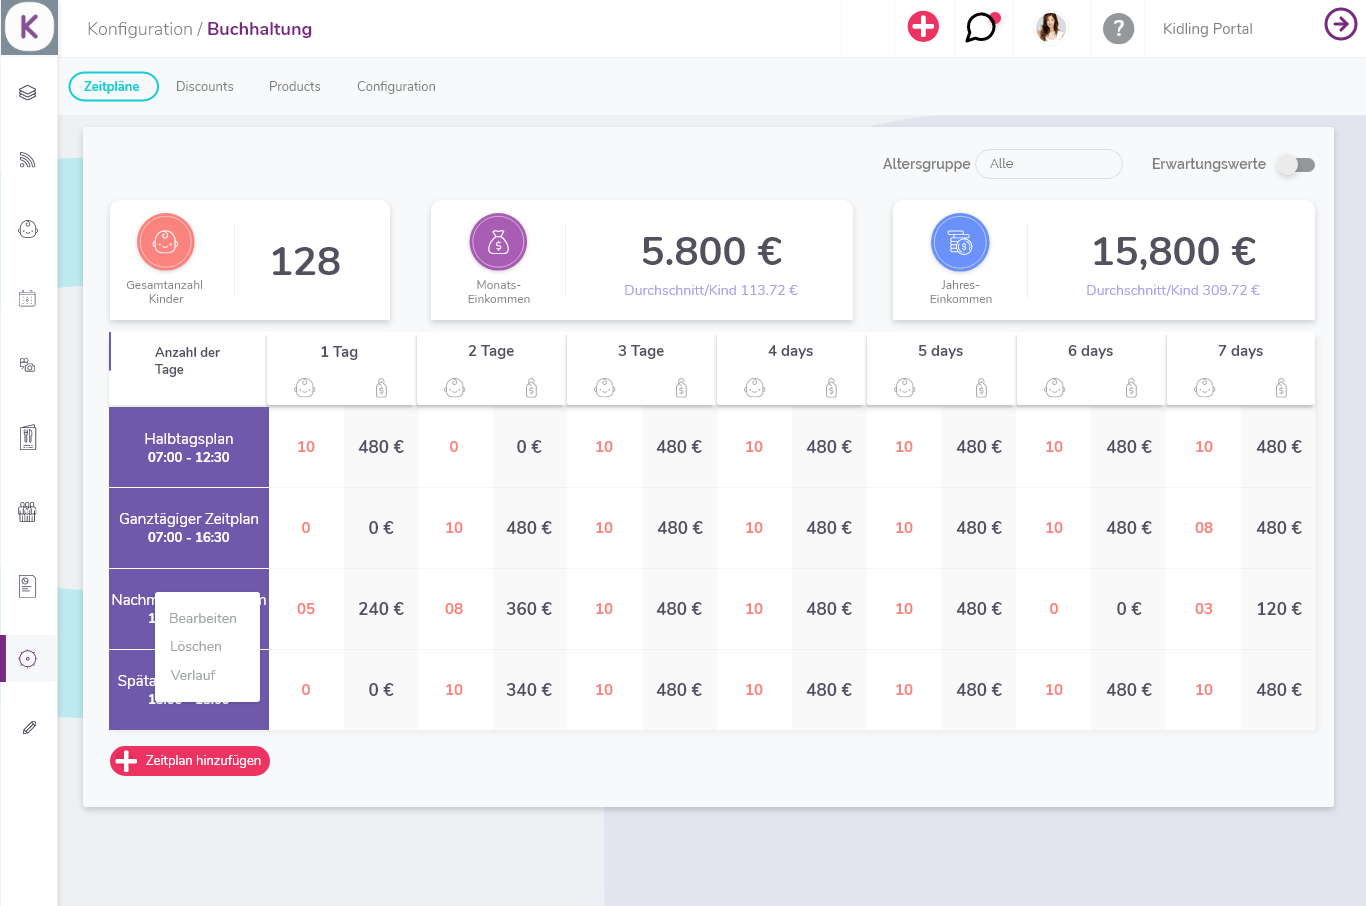Screen dimensions: 1366x906
Task: Open the calendar icon in the sidebar
Action: pos(28,297)
